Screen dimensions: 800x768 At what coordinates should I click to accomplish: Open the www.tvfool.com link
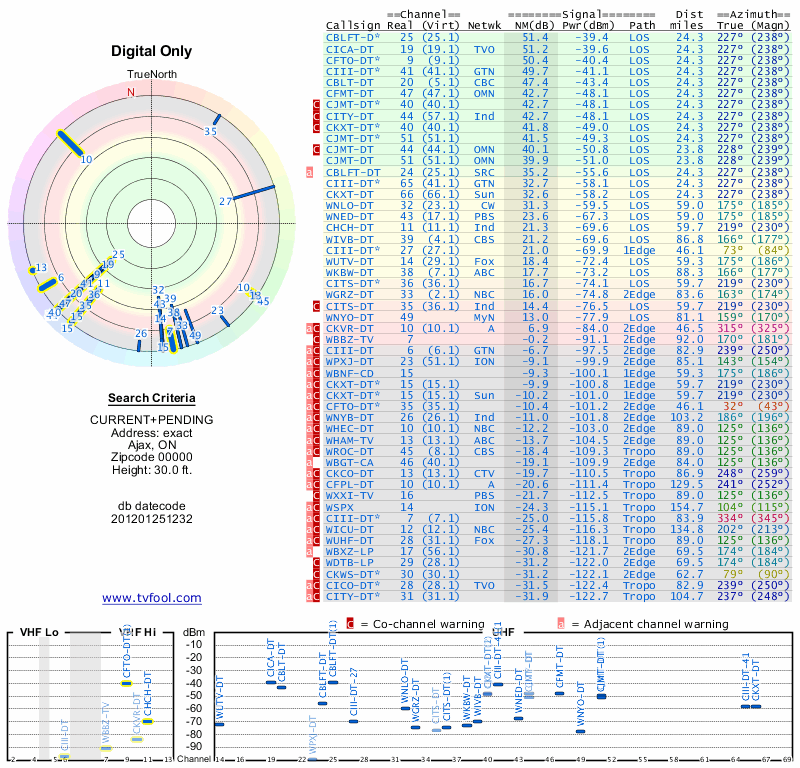coord(152,598)
